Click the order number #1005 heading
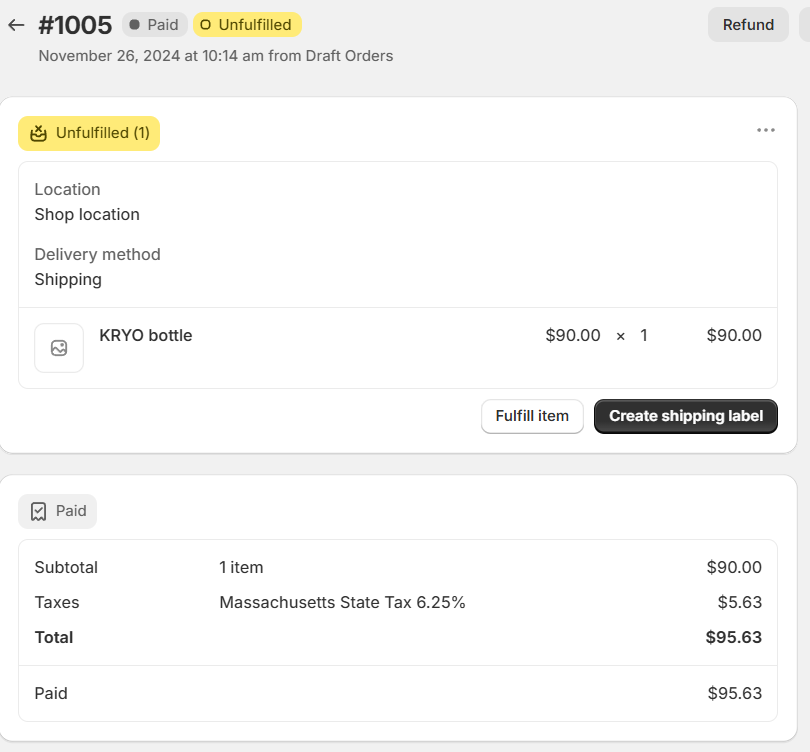 [x=75, y=25]
